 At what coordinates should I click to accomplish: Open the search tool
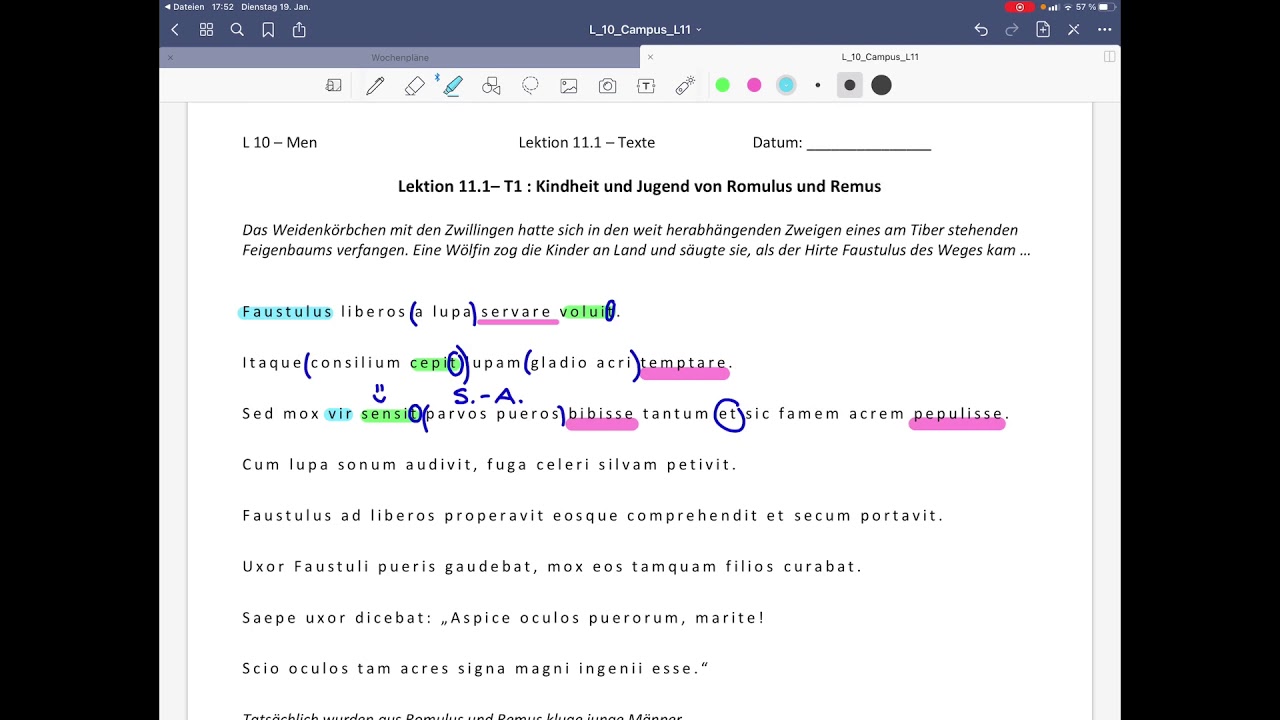[x=237, y=30]
